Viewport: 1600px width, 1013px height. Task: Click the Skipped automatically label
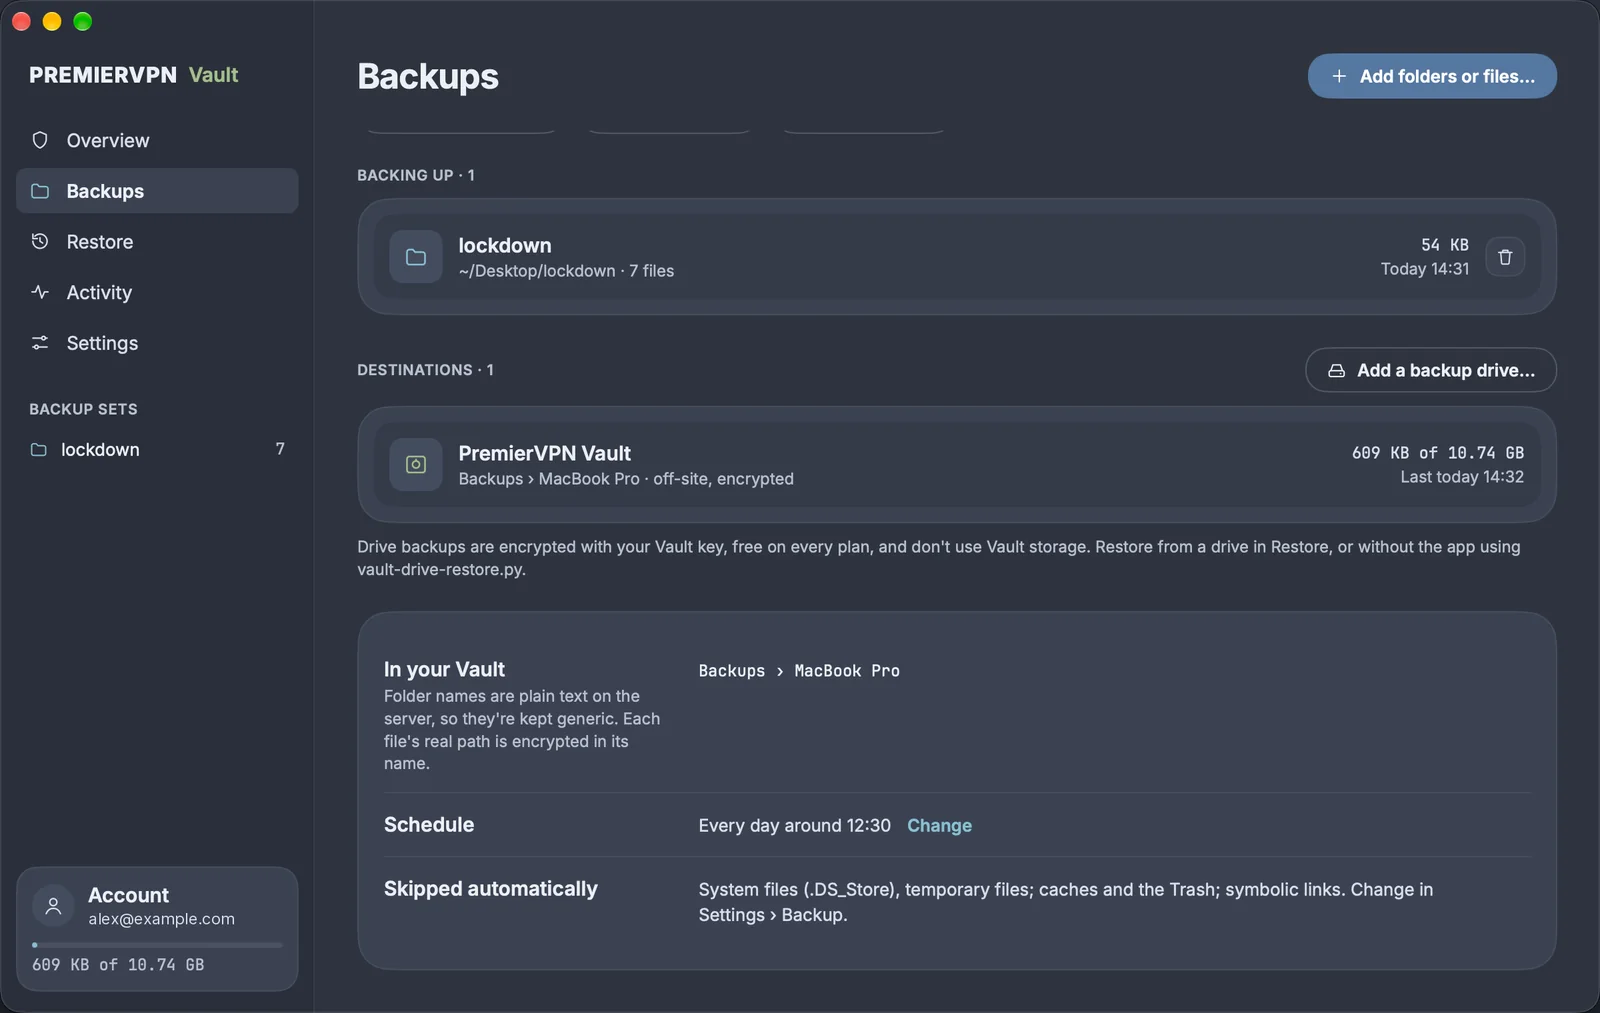[x=491, y=889]
